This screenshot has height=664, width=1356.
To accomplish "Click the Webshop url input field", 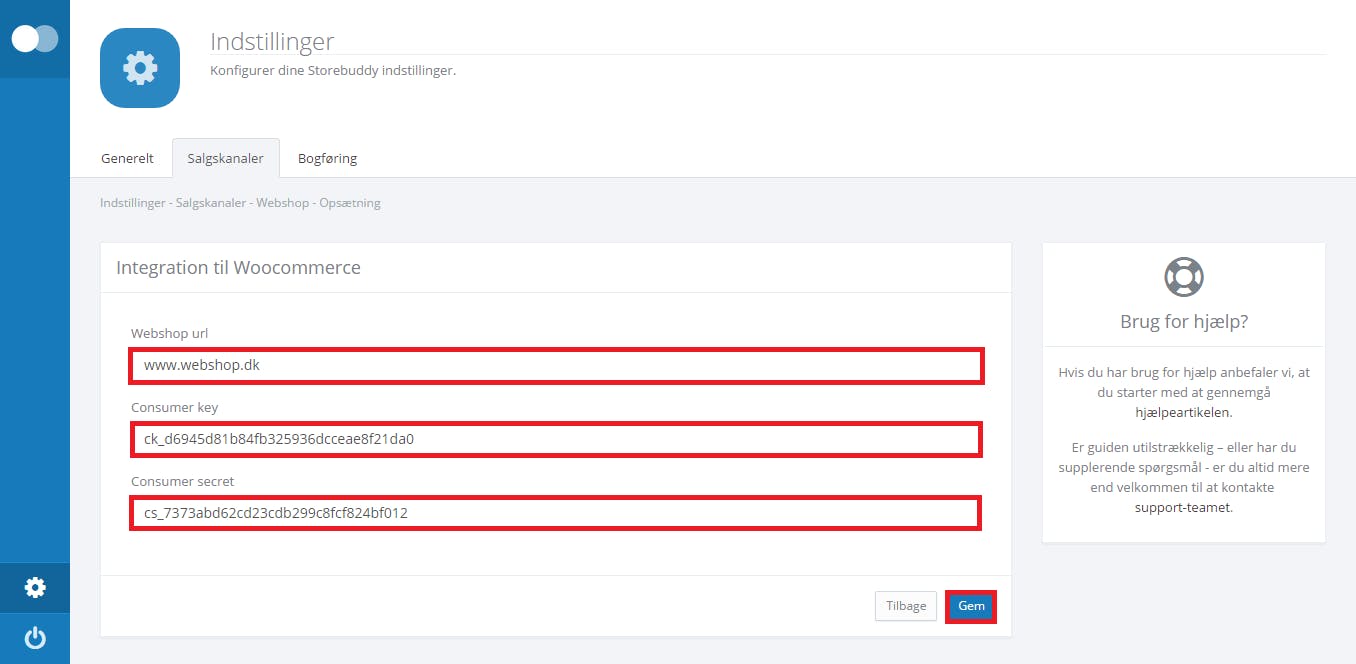I will click(556, 366).
